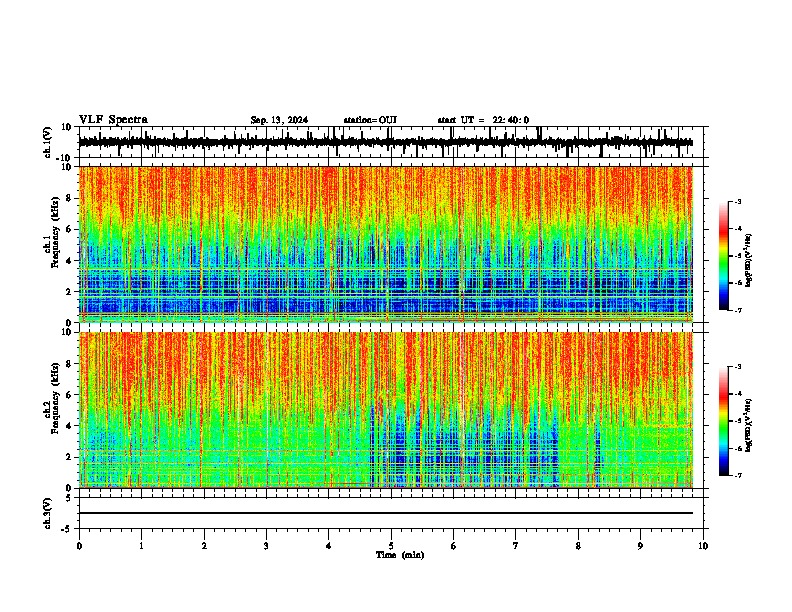Viewport: 792px width, 612px height.
Task: Click the ch.2 "Frequency (kHz)" axis label
Action: click(55, 398)
